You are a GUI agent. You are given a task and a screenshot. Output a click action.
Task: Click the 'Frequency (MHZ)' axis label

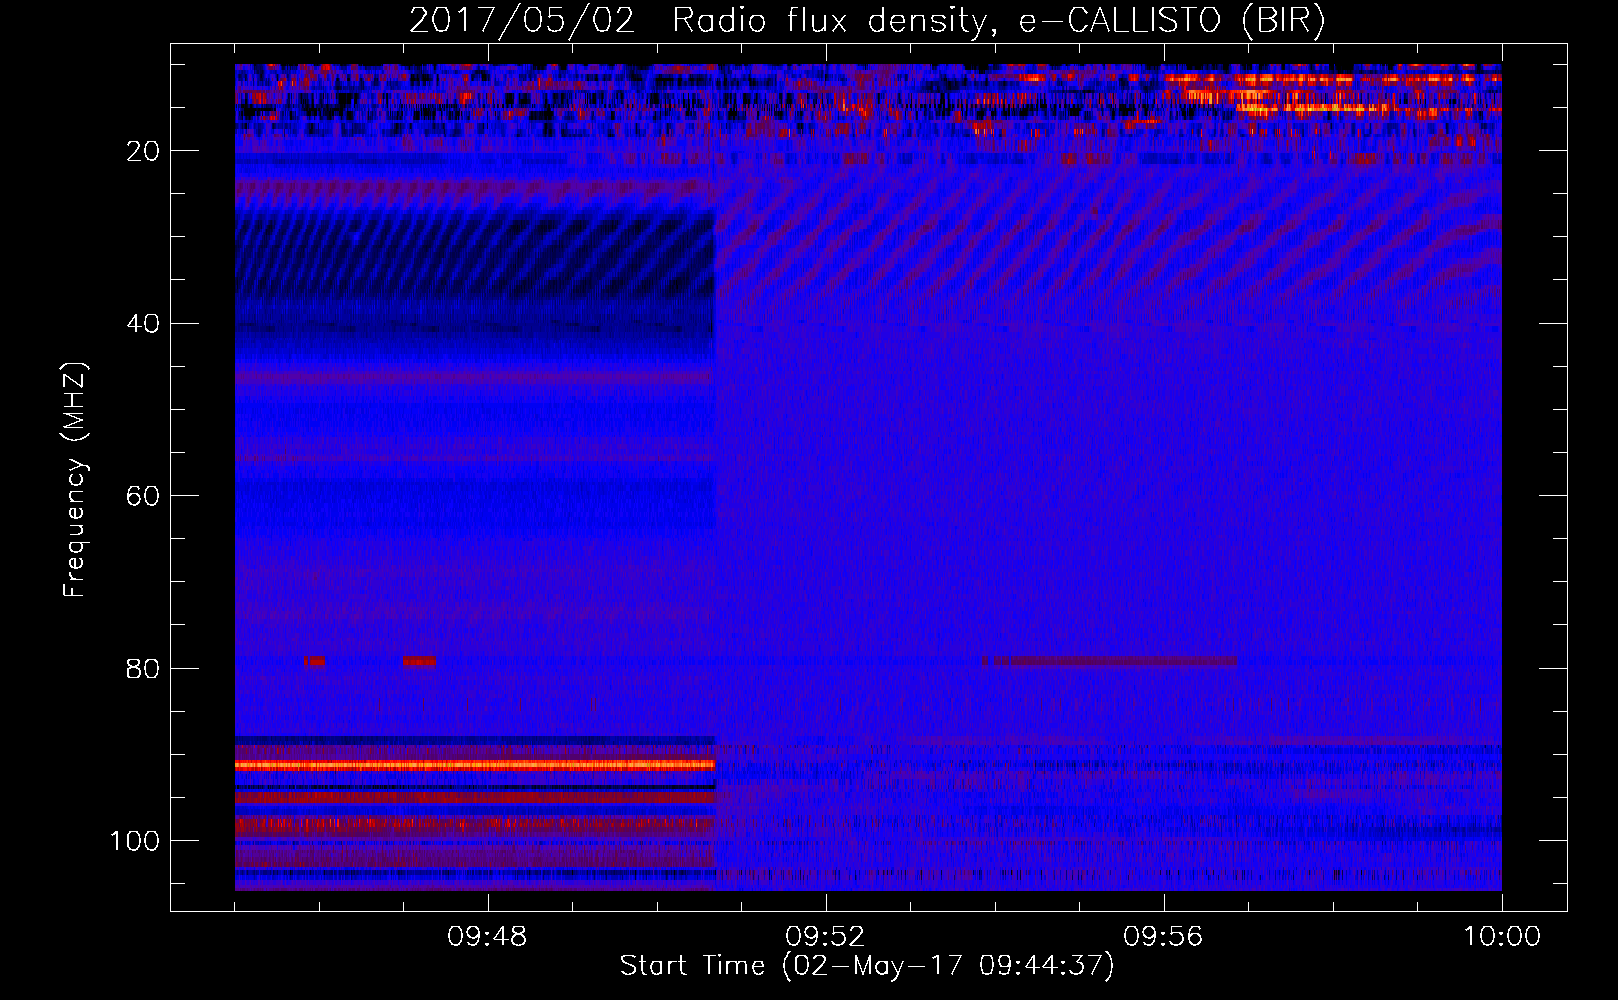click(75, 480)
